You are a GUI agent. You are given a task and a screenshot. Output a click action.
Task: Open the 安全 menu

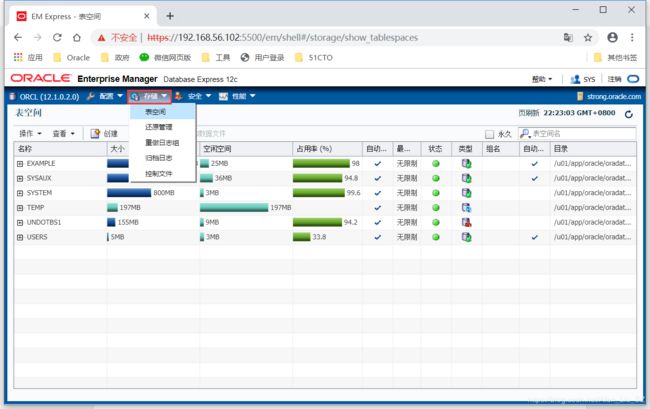(x=193, y=96)
